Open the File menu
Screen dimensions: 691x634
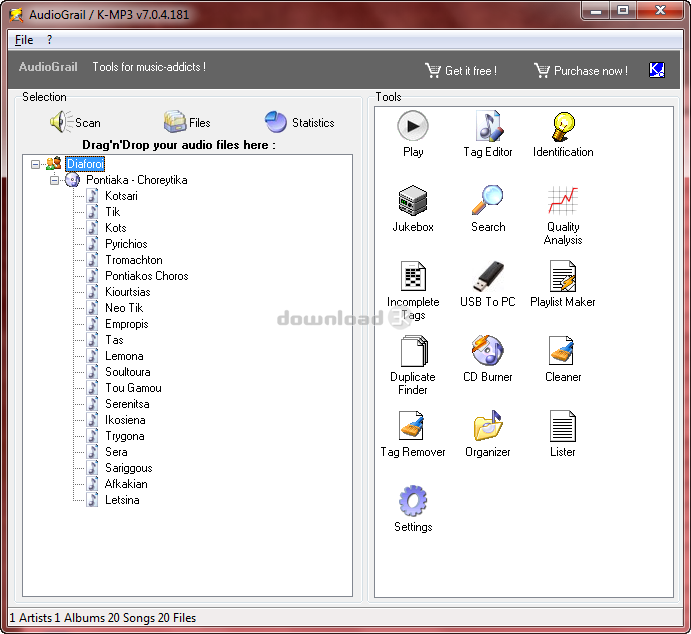[24, 40]
